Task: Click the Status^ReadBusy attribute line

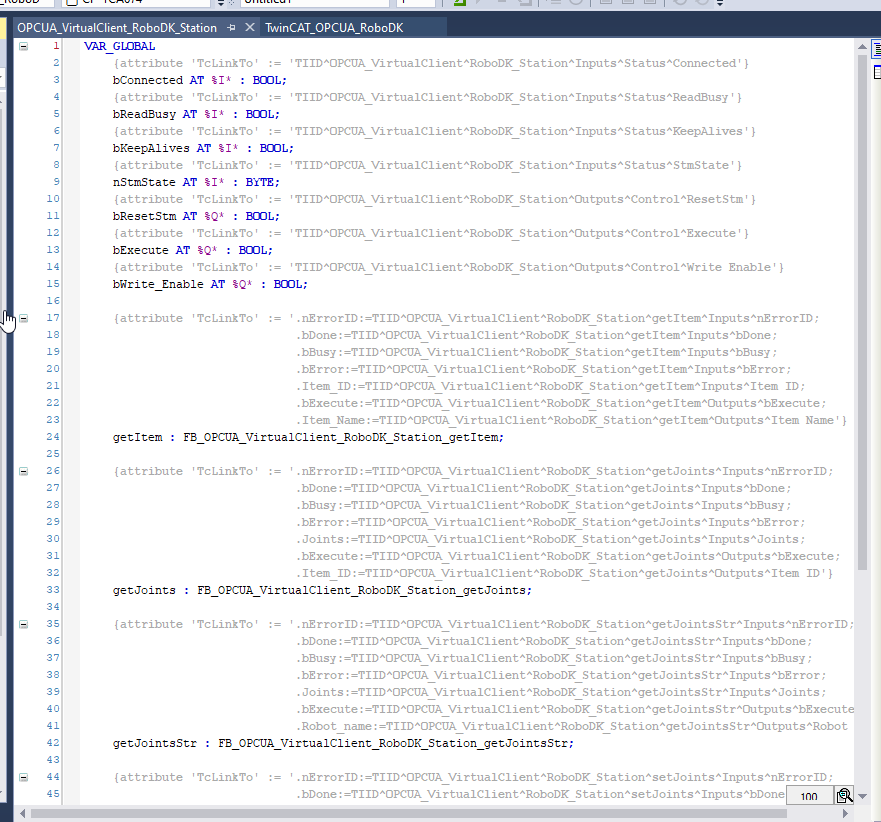Action: pyautogui.click(x=428, y=97)
